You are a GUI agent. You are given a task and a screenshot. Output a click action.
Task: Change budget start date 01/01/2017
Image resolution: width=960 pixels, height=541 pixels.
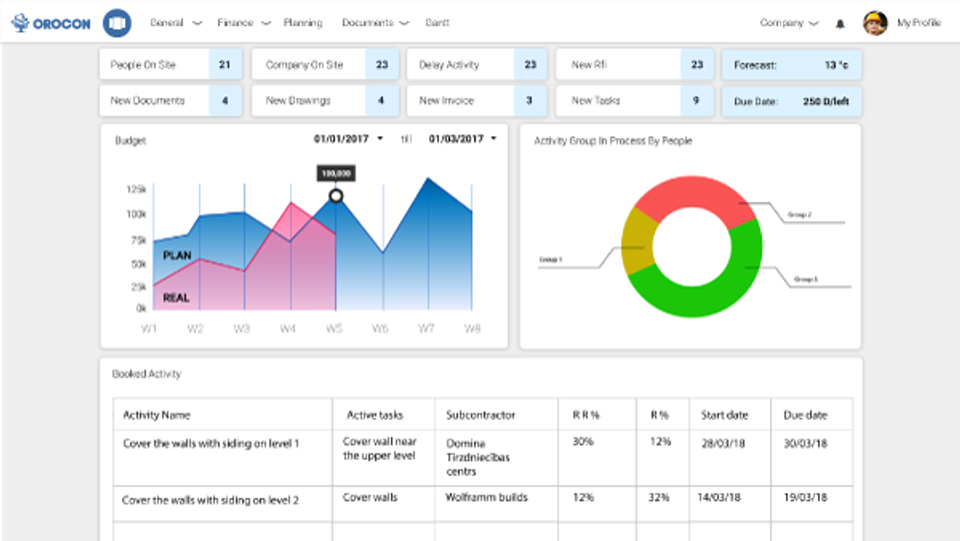pyautogui.click(x=348, y=139)
